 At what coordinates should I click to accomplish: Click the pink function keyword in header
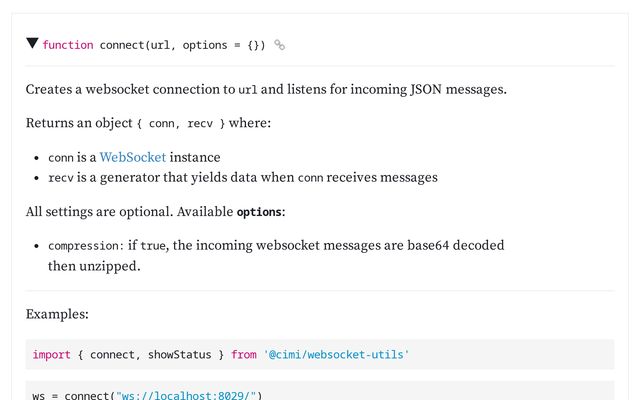[x=68, y=45]
